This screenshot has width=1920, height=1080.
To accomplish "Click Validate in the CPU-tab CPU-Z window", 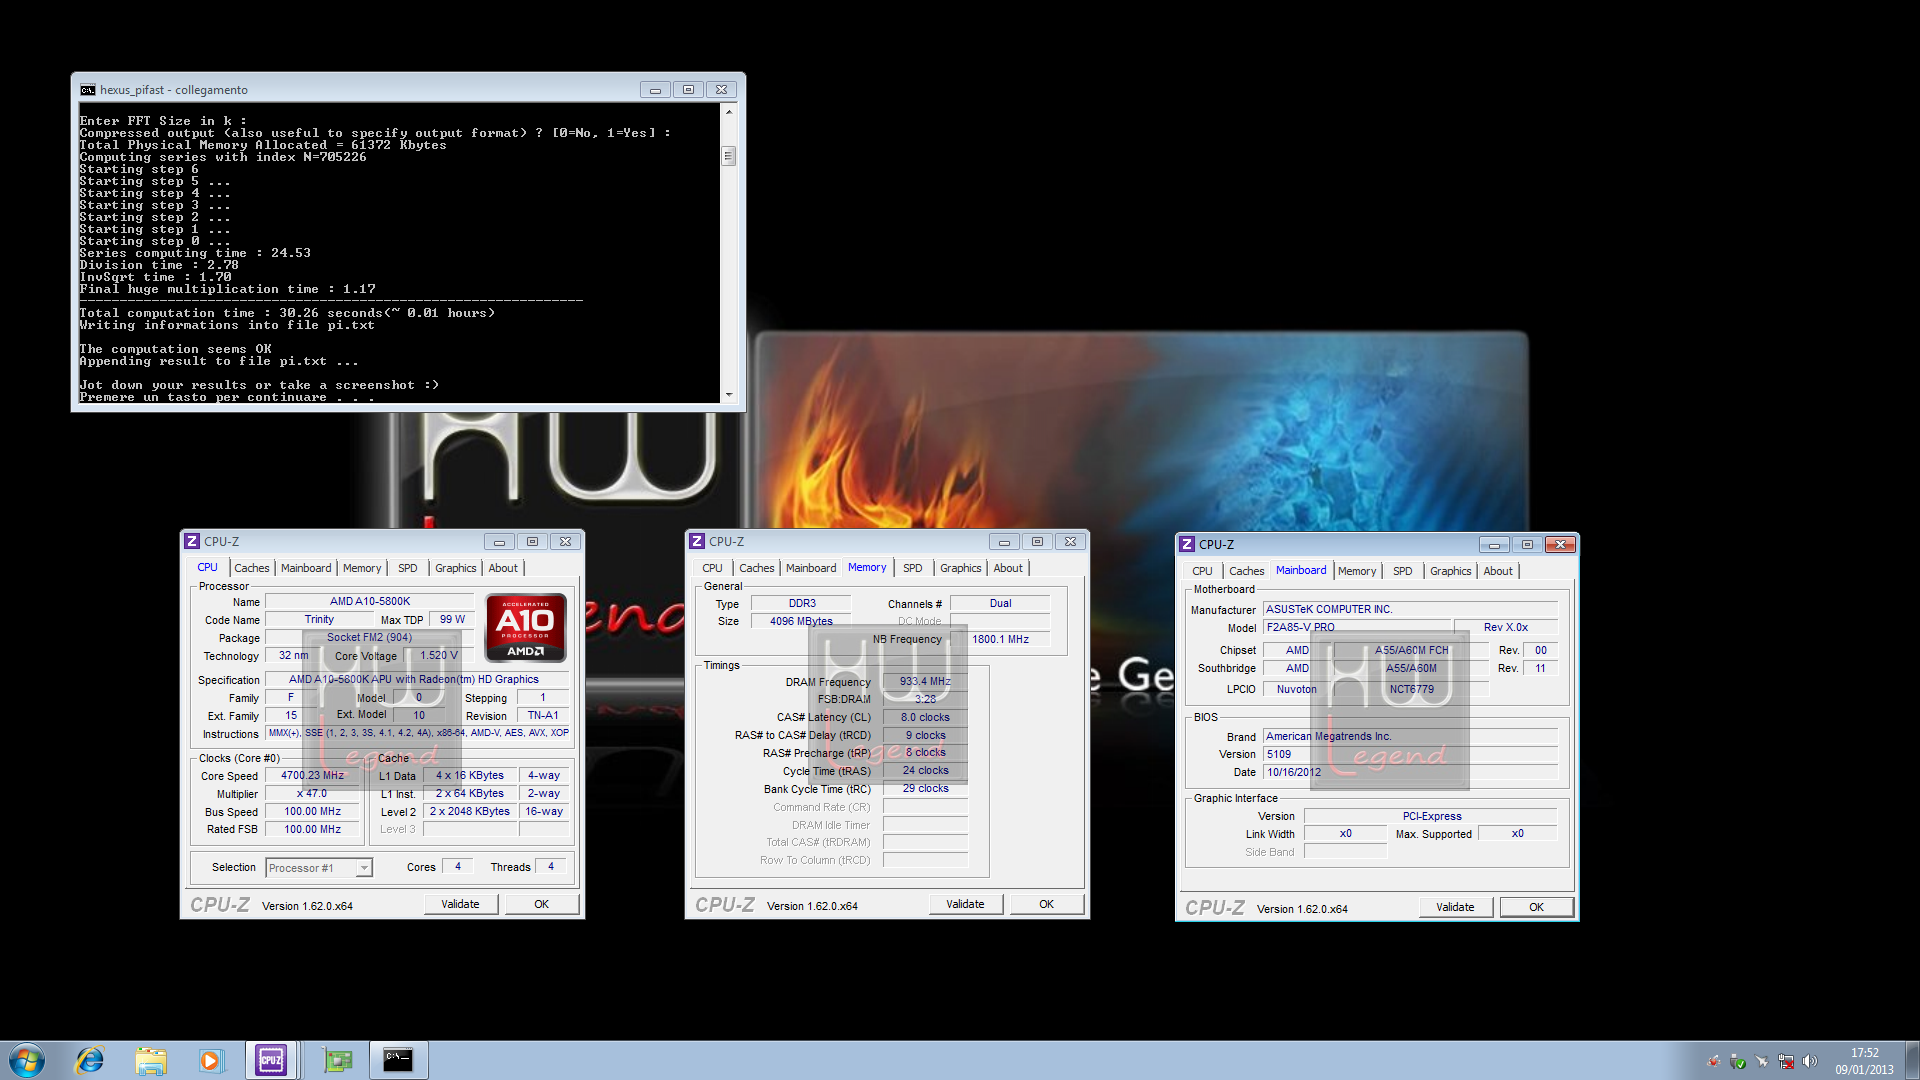I will click(461, 904).
